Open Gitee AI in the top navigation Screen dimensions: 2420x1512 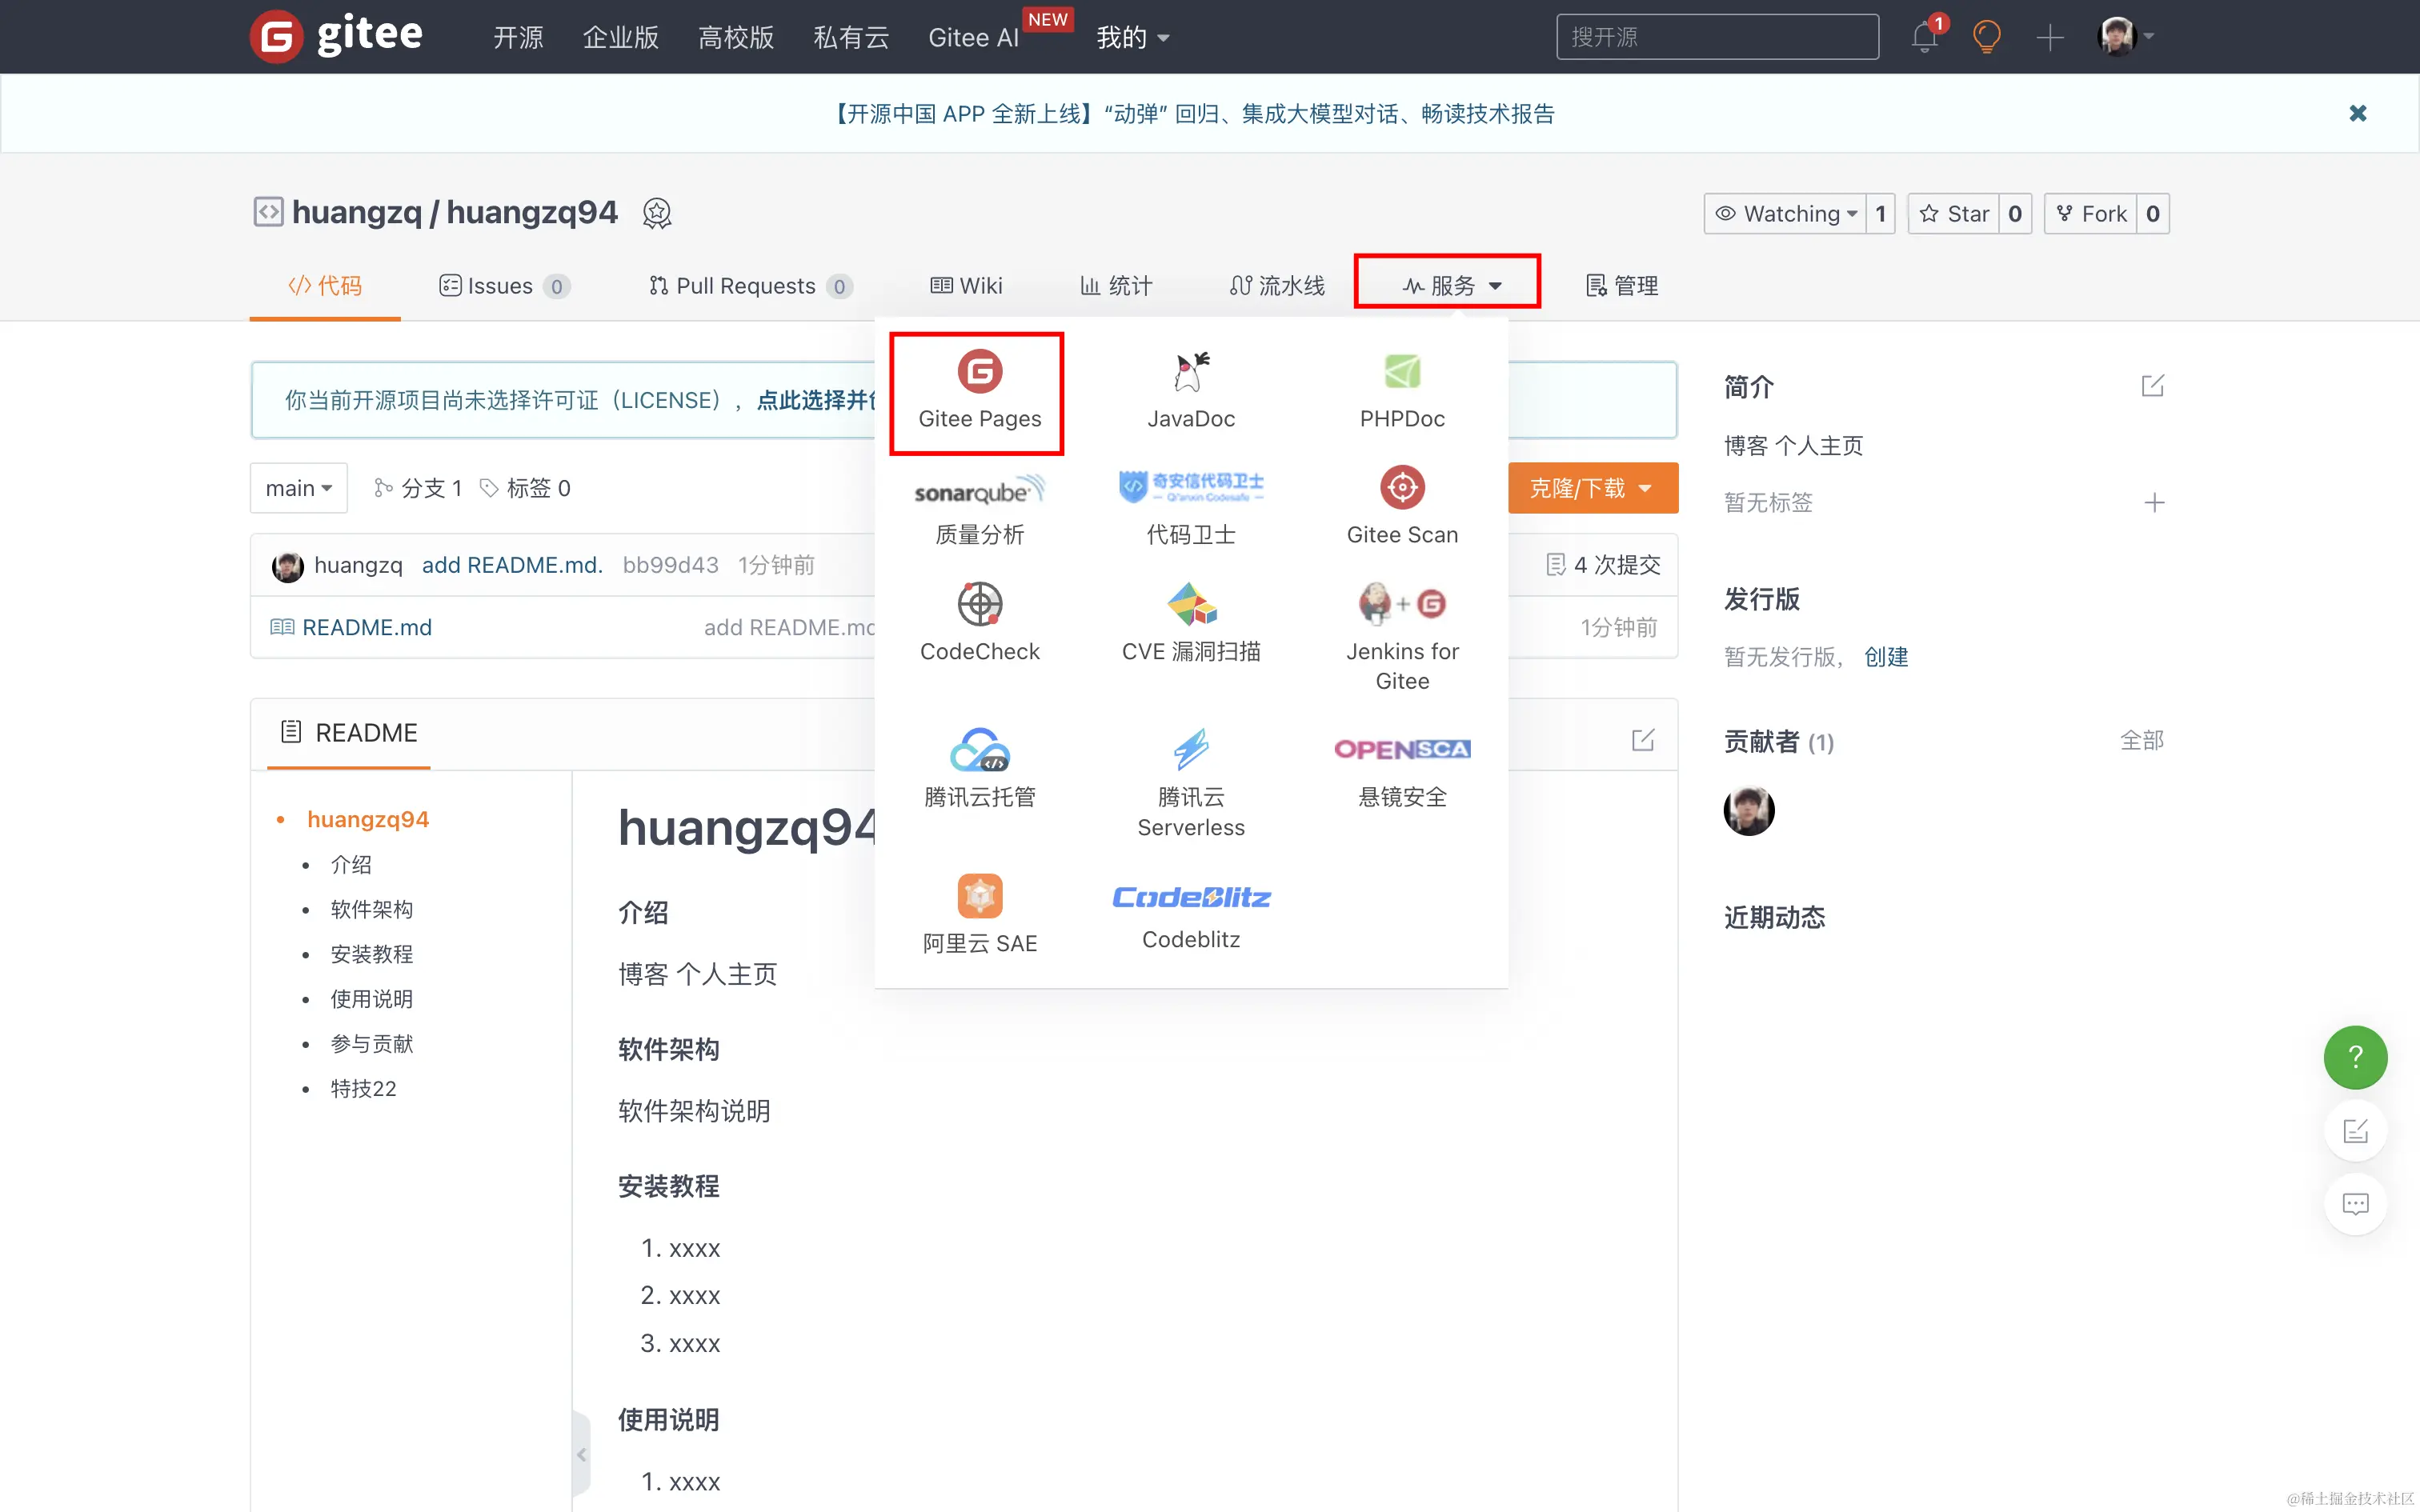973,37
